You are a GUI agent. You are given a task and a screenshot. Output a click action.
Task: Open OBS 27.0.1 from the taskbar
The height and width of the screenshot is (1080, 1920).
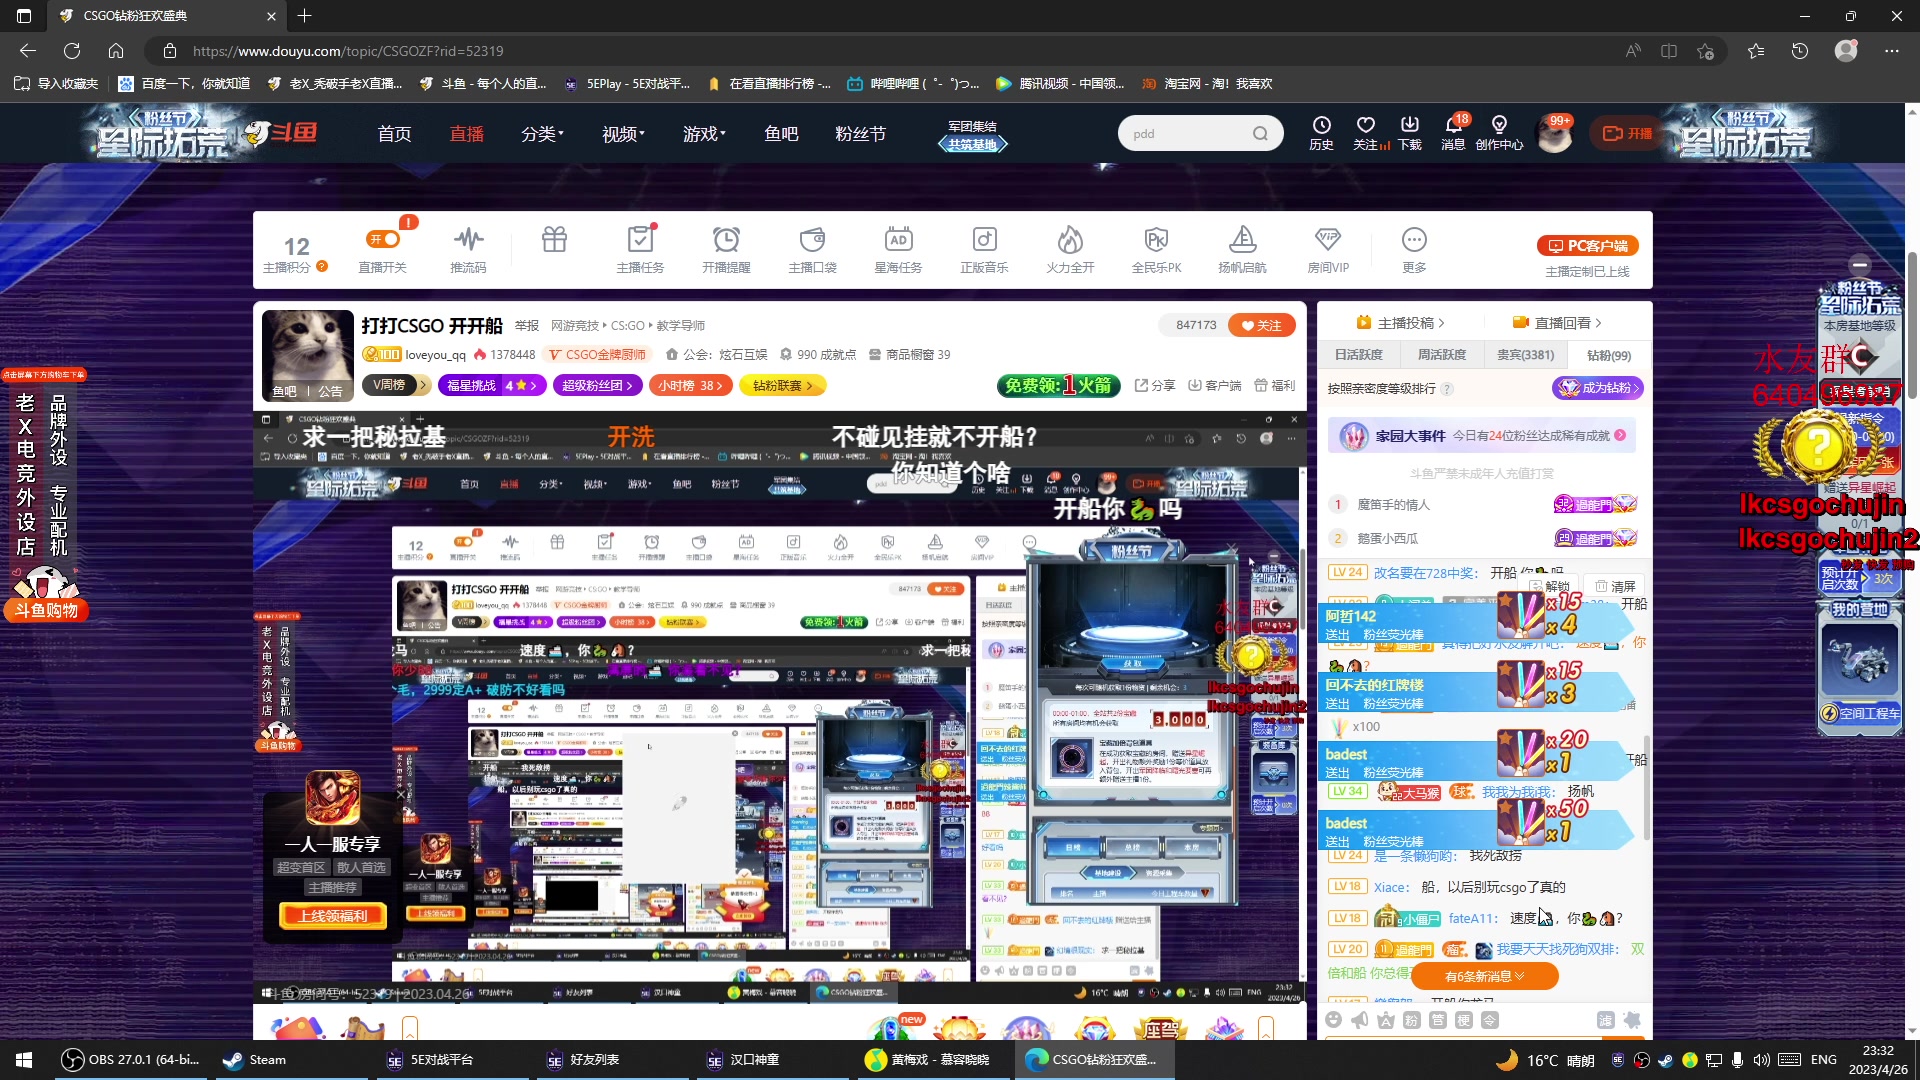130,1060
